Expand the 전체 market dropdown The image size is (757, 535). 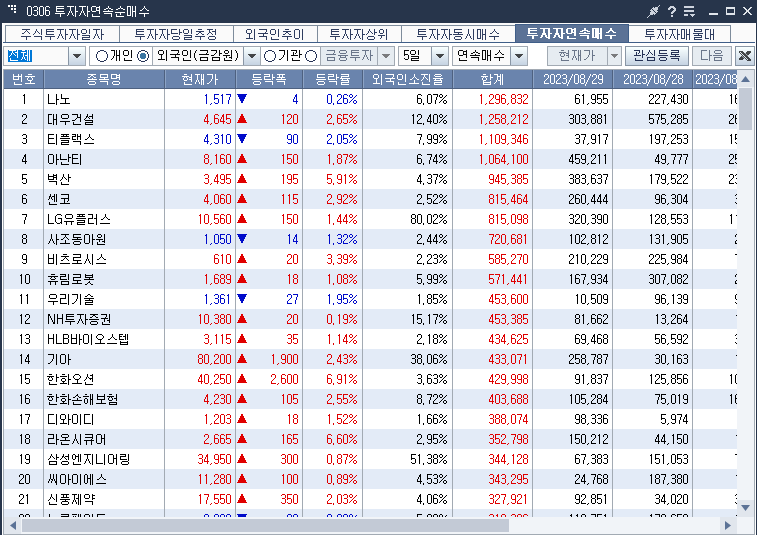click(x=77, y=56)
